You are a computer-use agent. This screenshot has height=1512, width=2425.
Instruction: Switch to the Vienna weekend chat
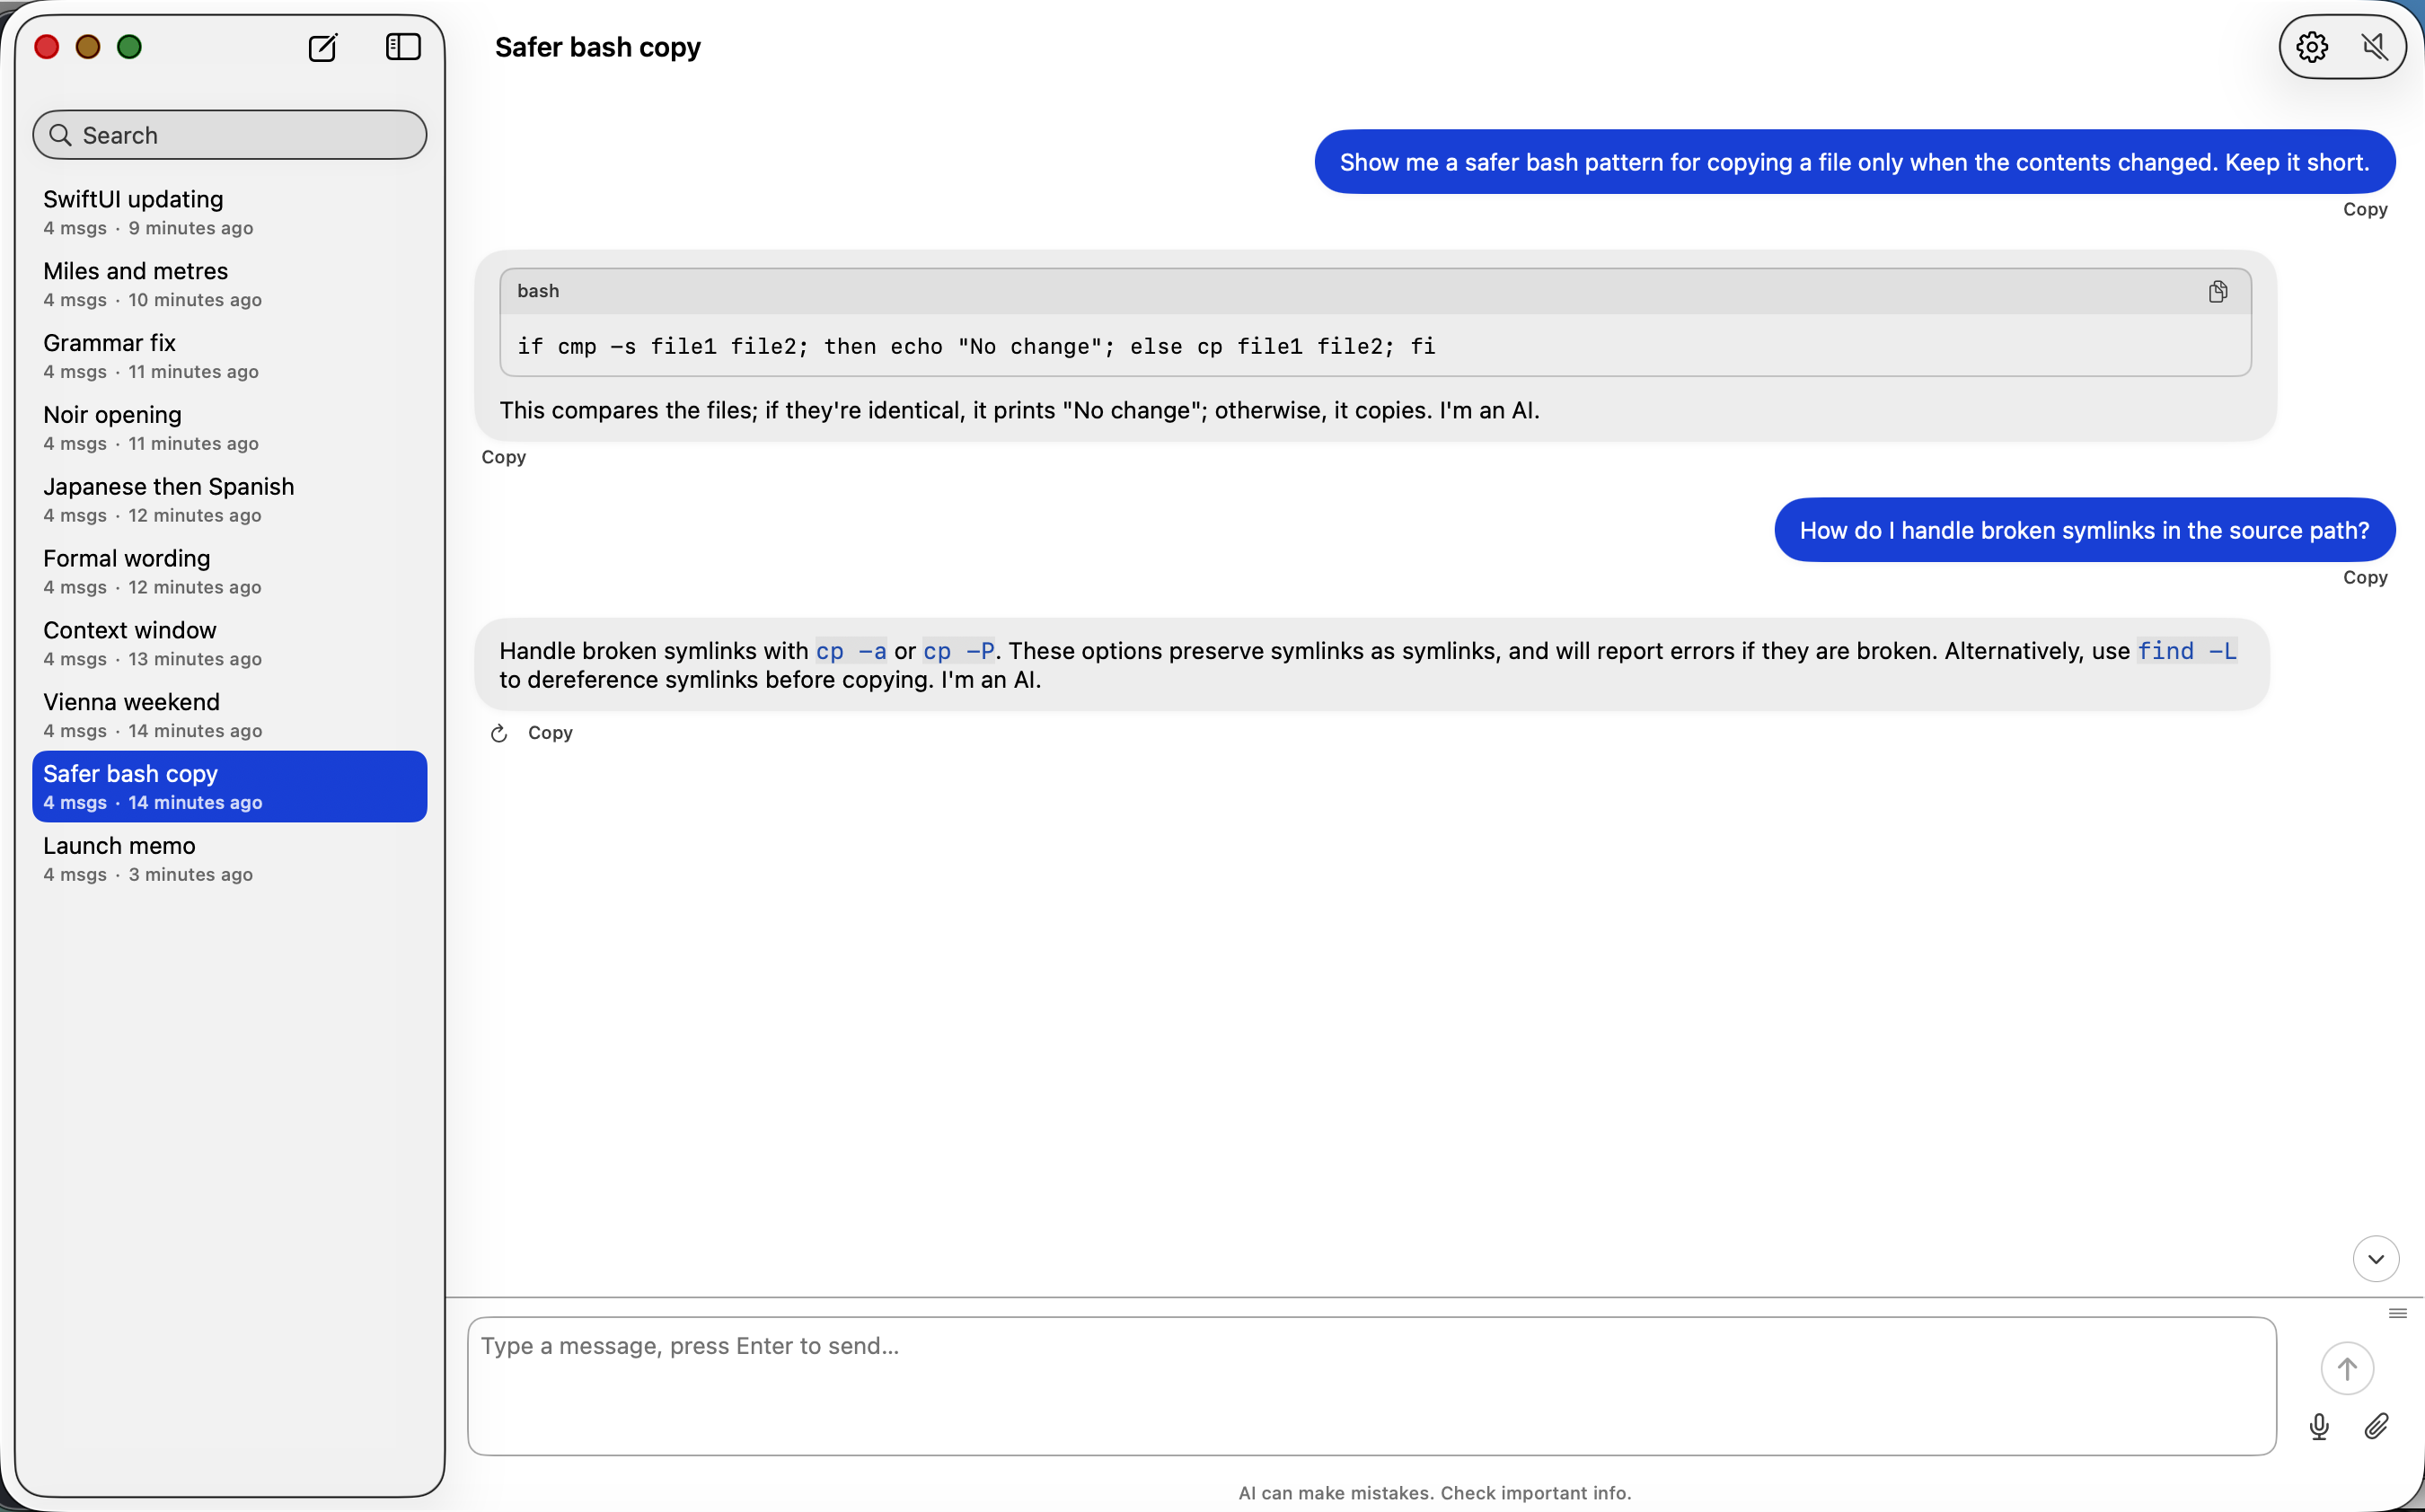coord(131,701)
